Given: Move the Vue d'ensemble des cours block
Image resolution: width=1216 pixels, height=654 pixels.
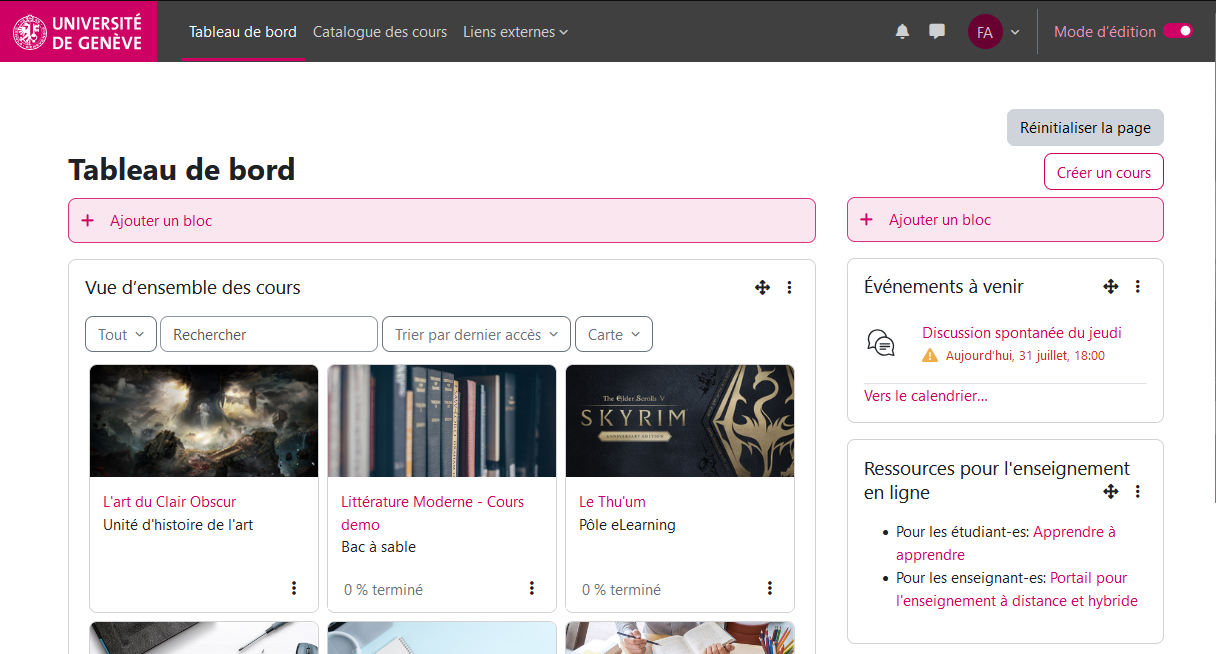Looking at the screenshot, I should (x=762, y=288).
